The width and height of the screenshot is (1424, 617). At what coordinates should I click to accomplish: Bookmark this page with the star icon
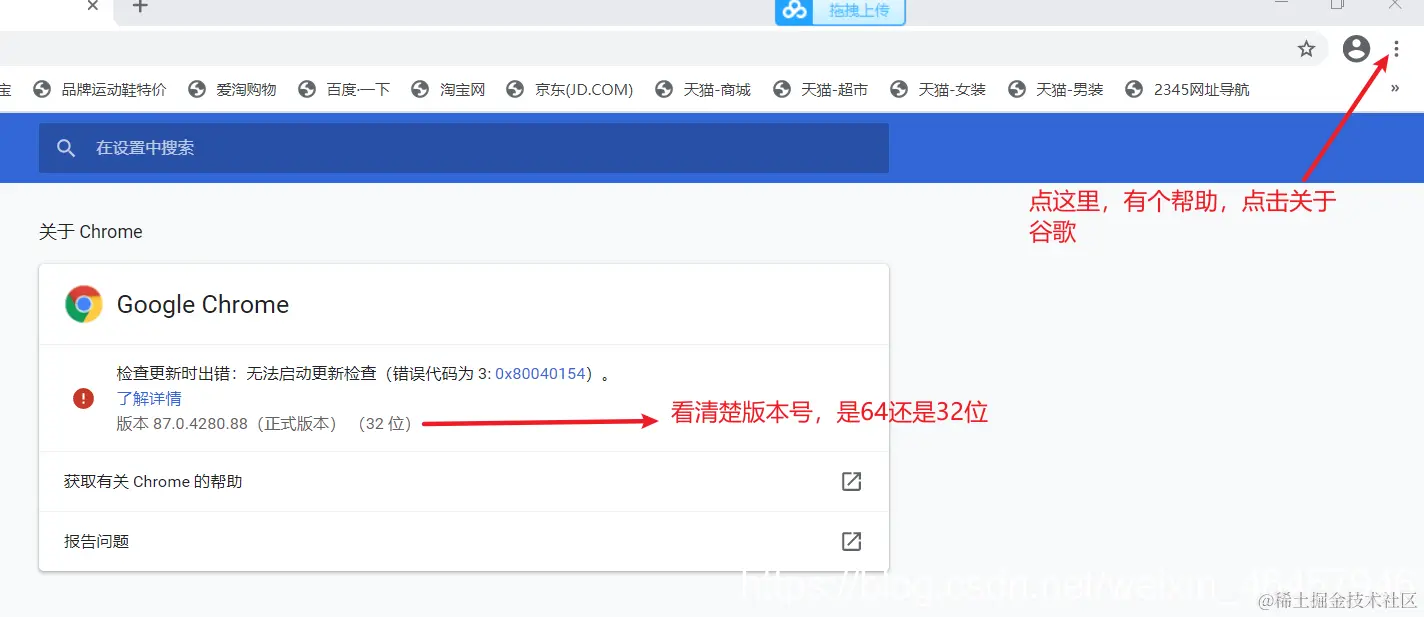coord(1306,48)
